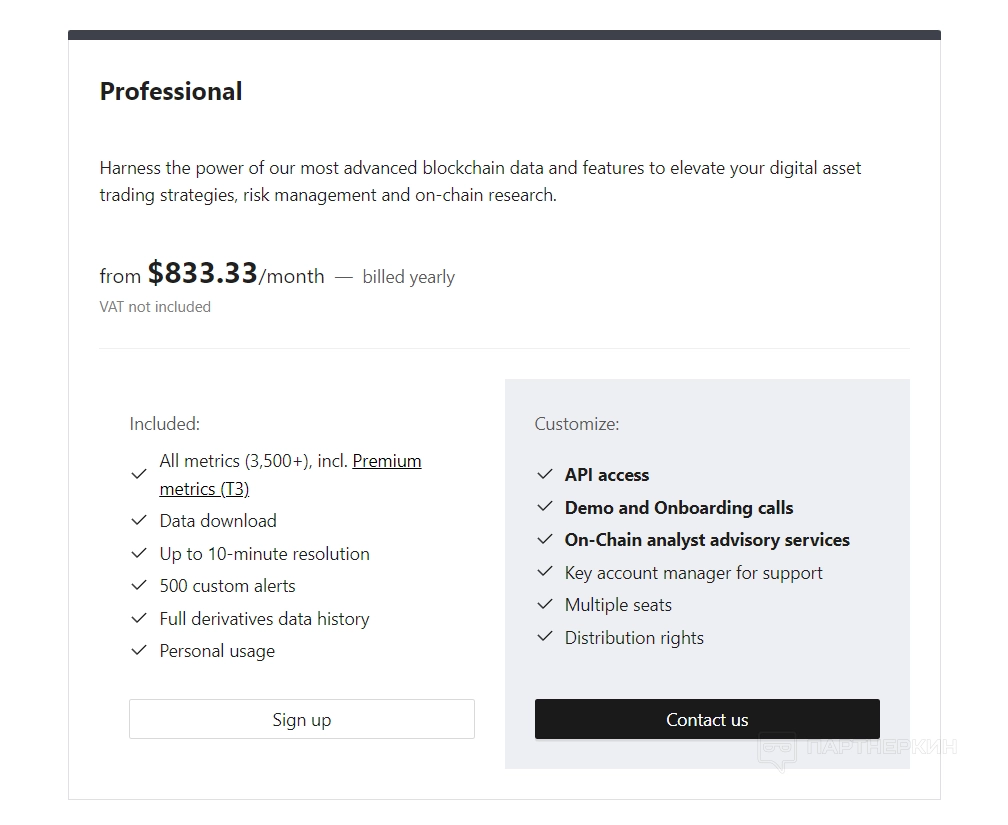Click the checkmark next to Multiple seats
This screenshot has width=1008, height=825.
[545, 605]
